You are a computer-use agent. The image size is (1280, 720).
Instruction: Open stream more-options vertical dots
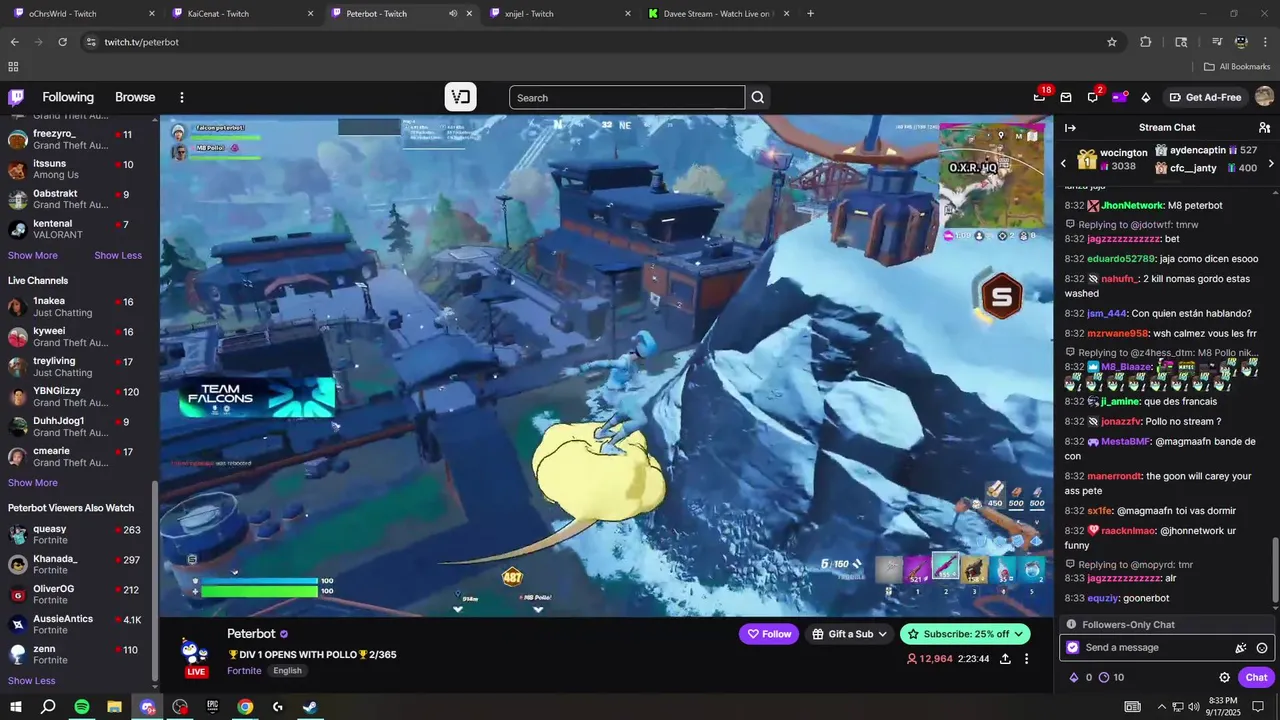[1026, 659]
